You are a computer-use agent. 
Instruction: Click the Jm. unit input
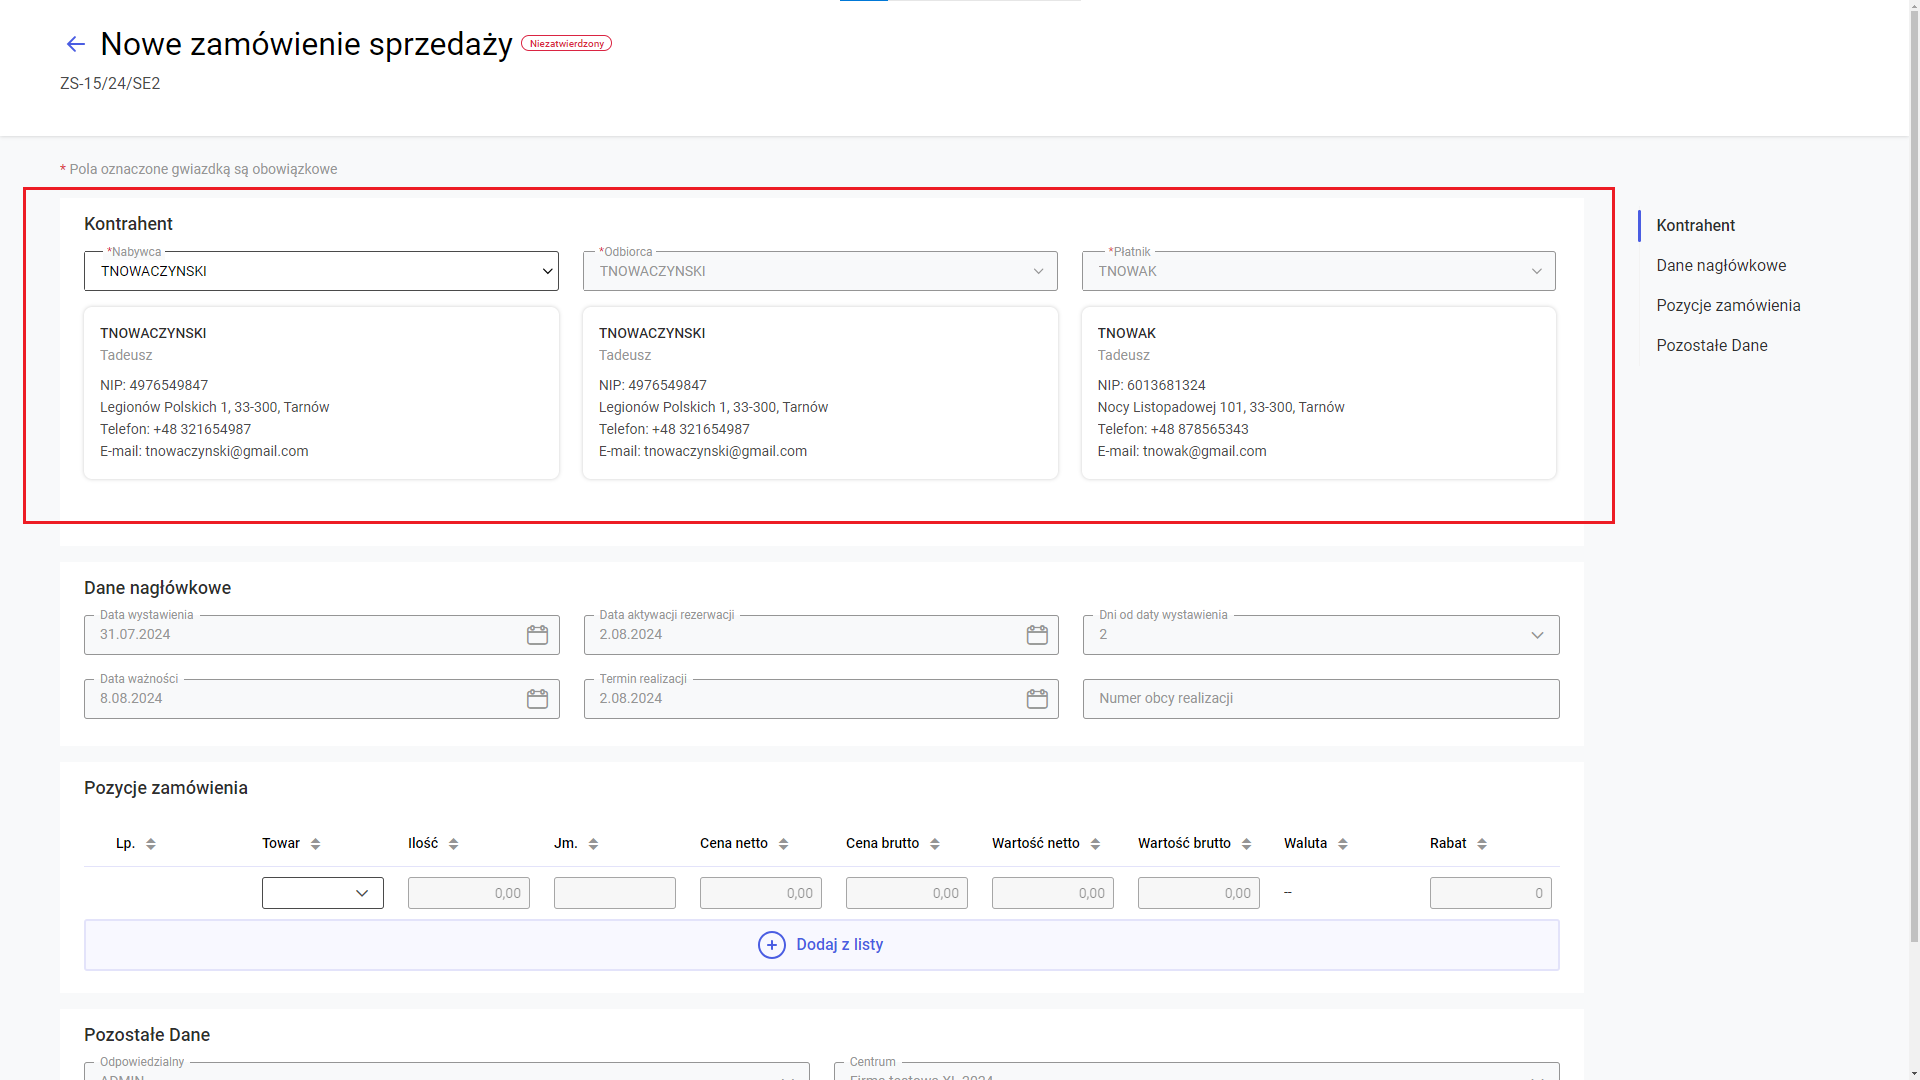(x=615, y=893)
